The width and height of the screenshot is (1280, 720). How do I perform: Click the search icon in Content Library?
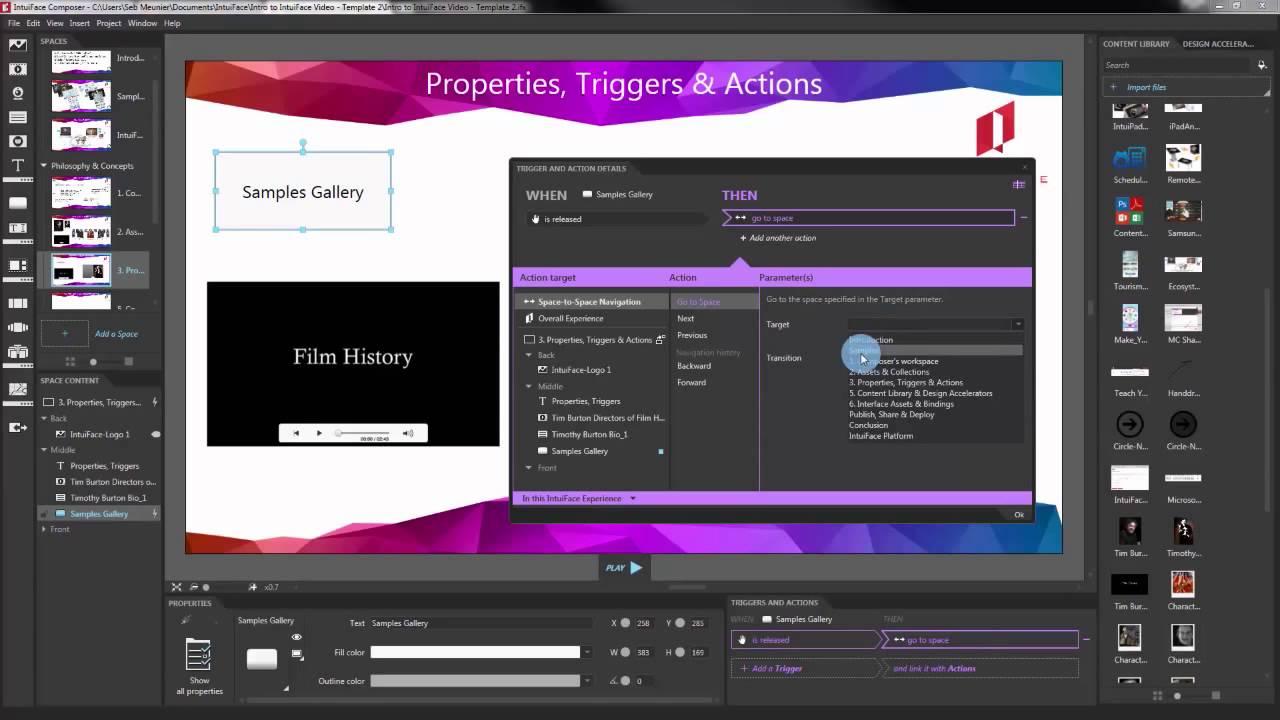(x=1261, y=65)
